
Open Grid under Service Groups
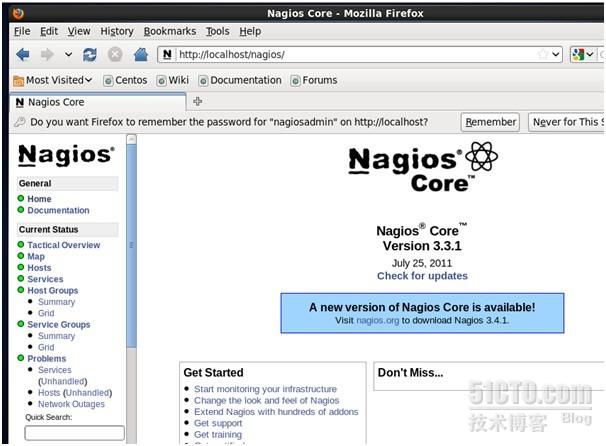click(46, 347)
